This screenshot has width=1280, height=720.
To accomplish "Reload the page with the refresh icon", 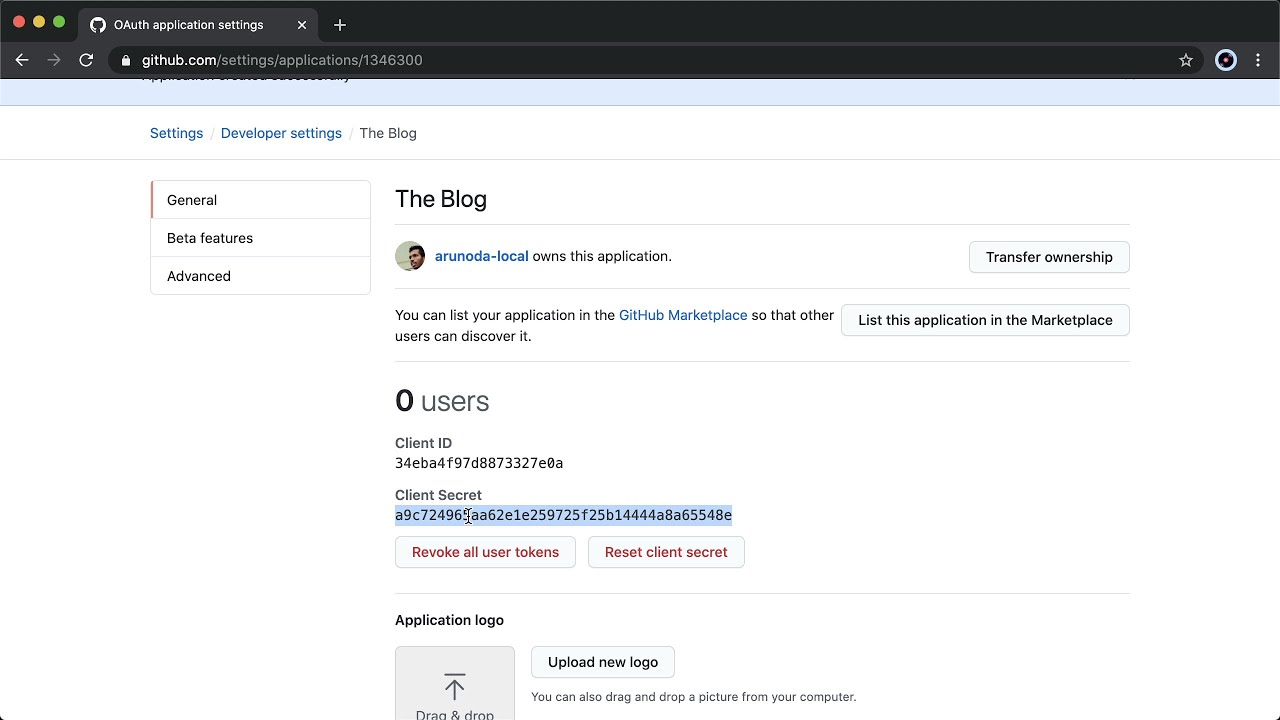I will [86, 60].
